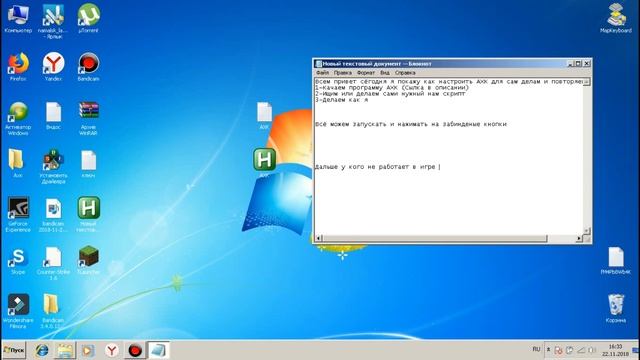Select the Wondershare Filmora desktop shortcut
640x360 pixels.
coord(18,311)
